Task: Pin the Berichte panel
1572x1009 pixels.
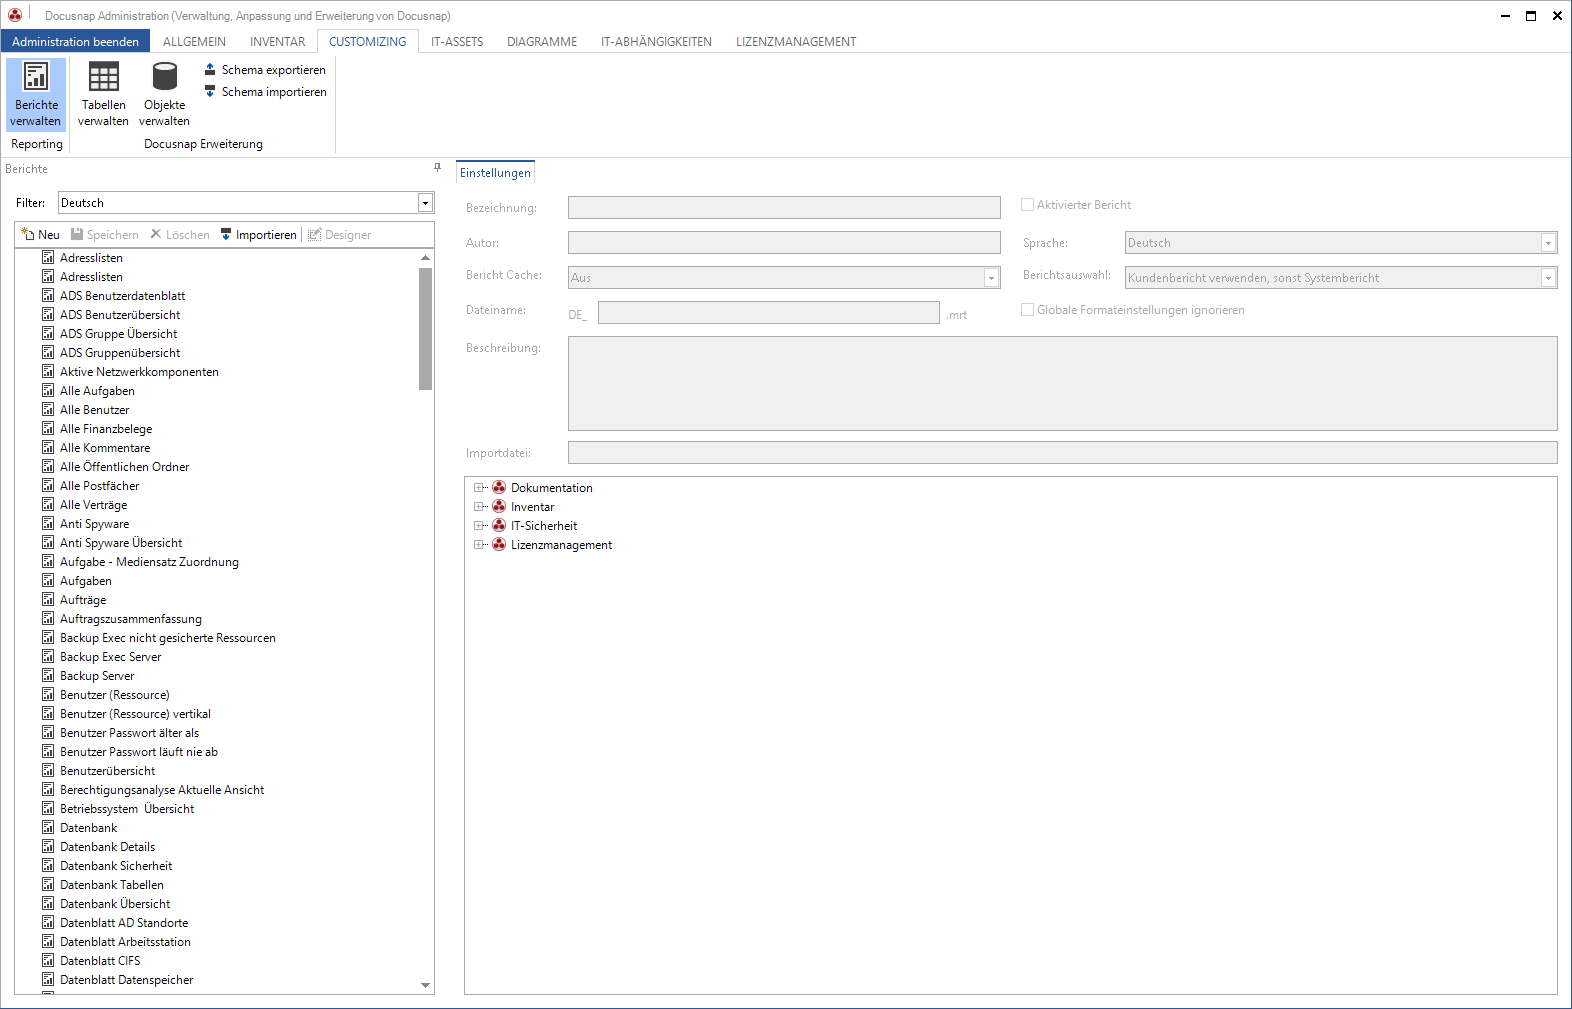Action: coord(437,168)
